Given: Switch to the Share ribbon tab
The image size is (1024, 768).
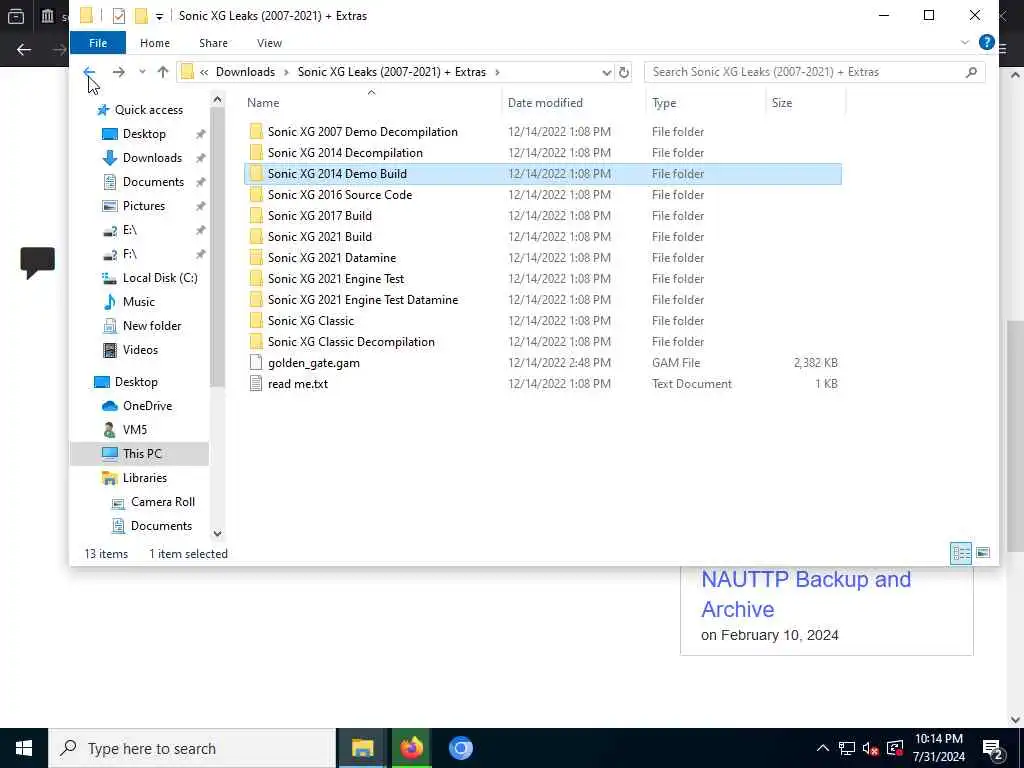Looking at the screenshot, I should pyautogui.click(x=214, y=42).
